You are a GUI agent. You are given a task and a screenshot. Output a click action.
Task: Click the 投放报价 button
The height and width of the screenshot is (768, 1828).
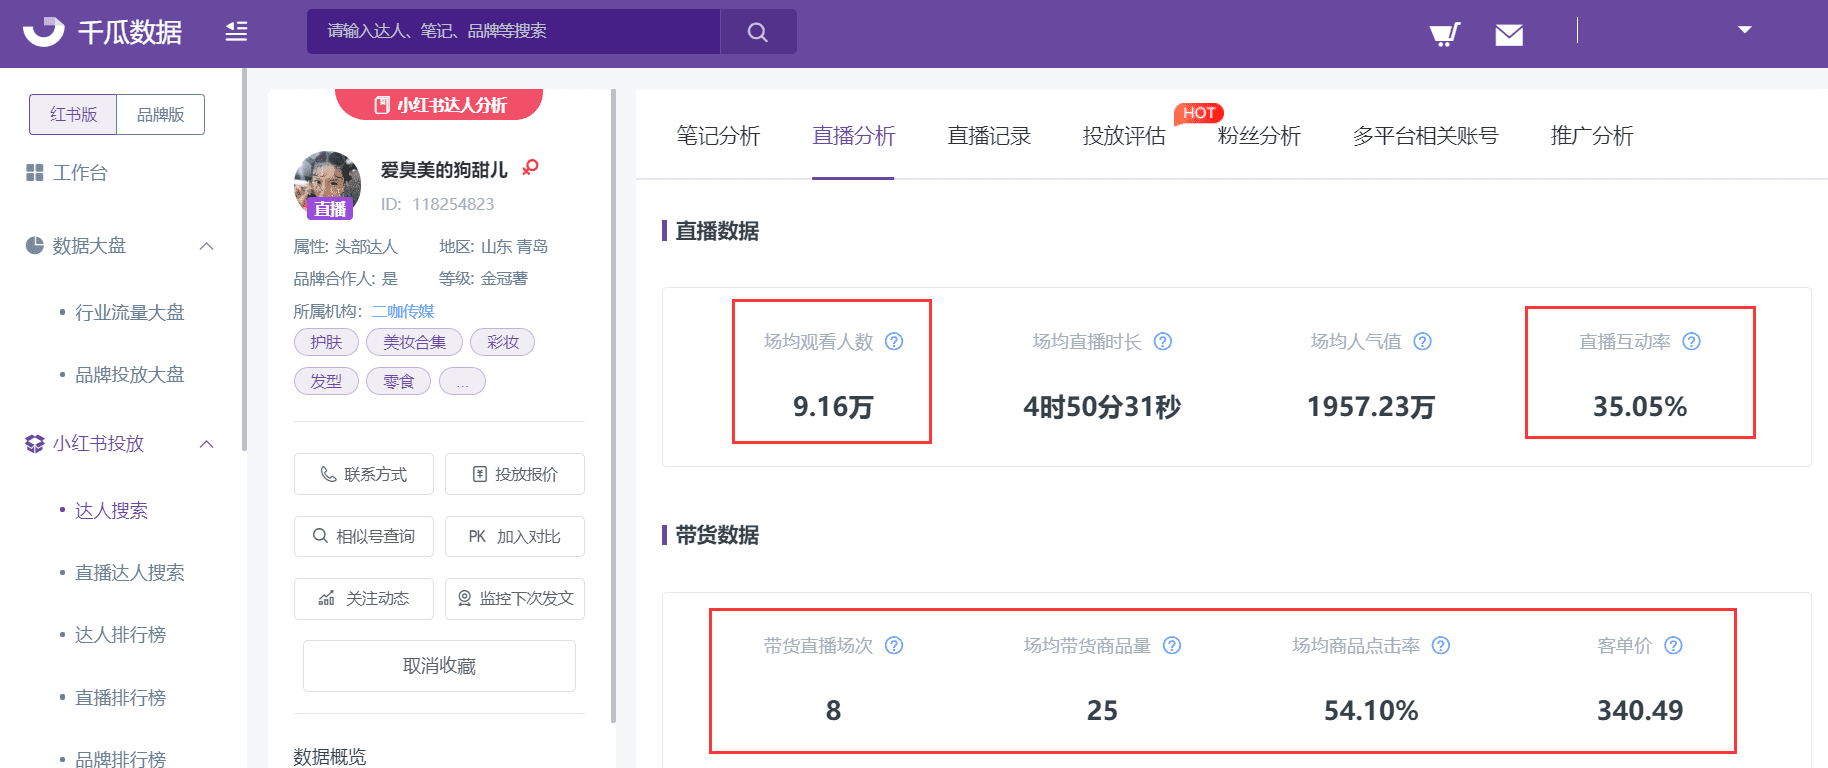[x=515, y=474]
